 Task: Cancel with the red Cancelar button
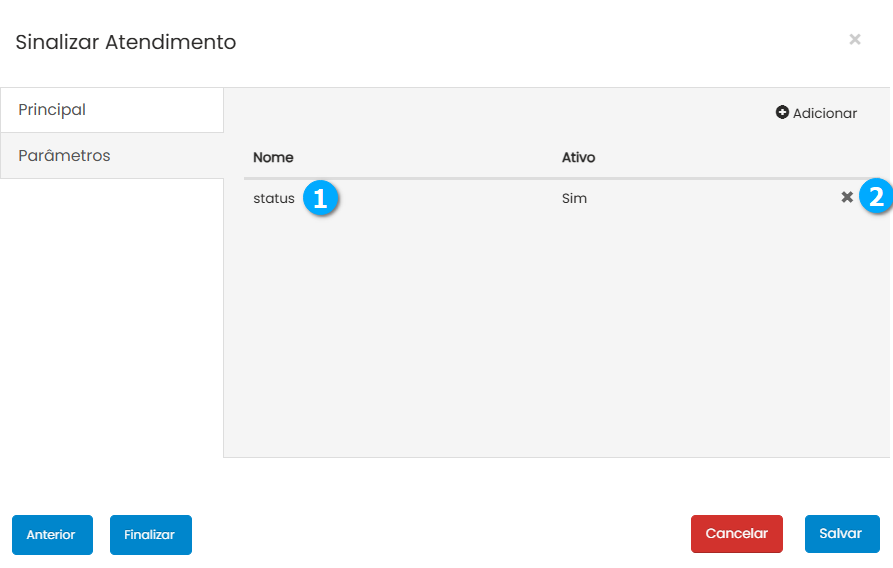coord(736,534)
